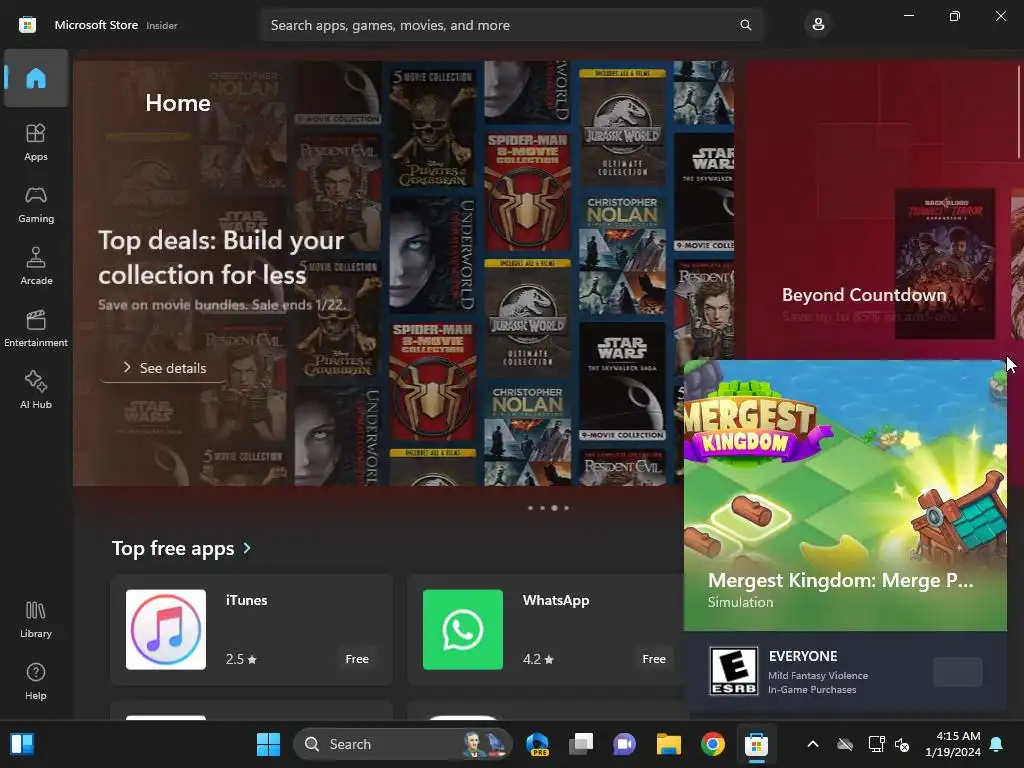Click the Simulation genre label
The height and width of the screenshot is (768, 1024).
click(x=741, y=602)
